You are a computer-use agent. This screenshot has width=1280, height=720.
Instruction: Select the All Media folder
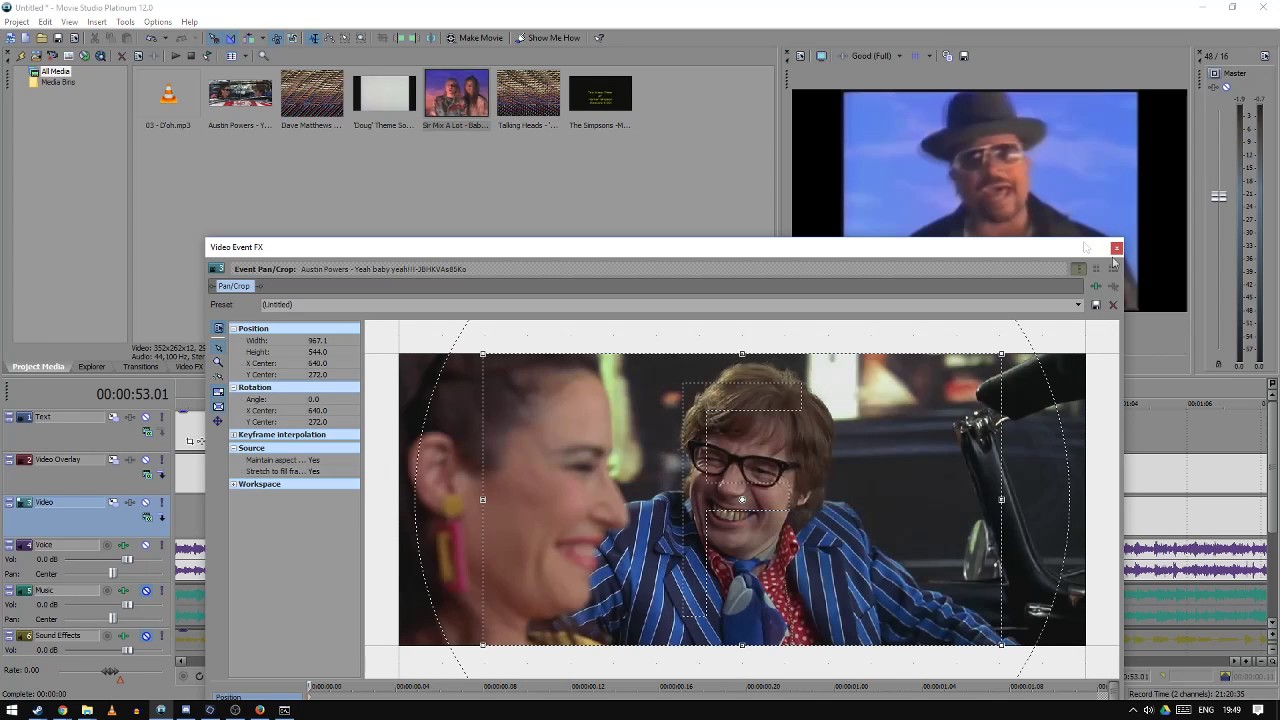[x=55, y=72]
